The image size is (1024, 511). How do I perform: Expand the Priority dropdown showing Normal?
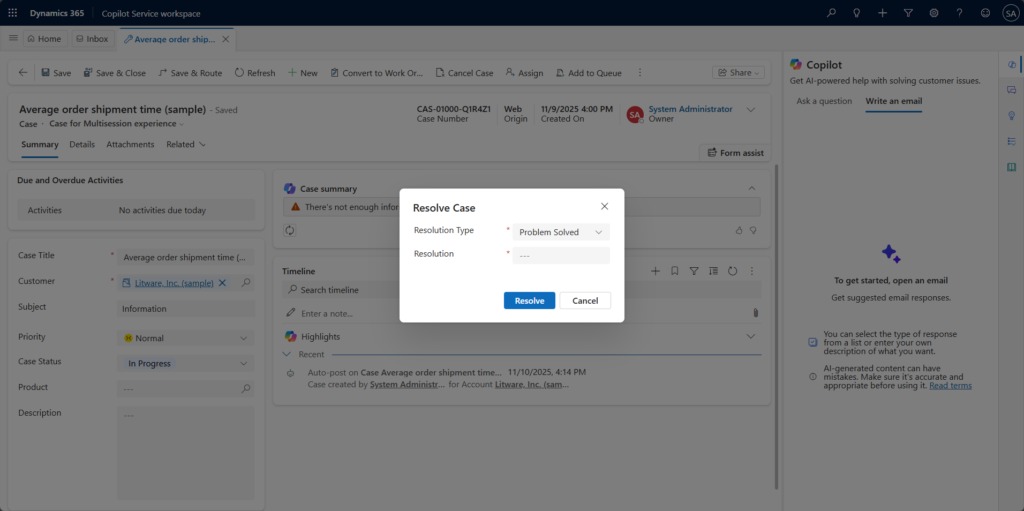tap(185, 338)
